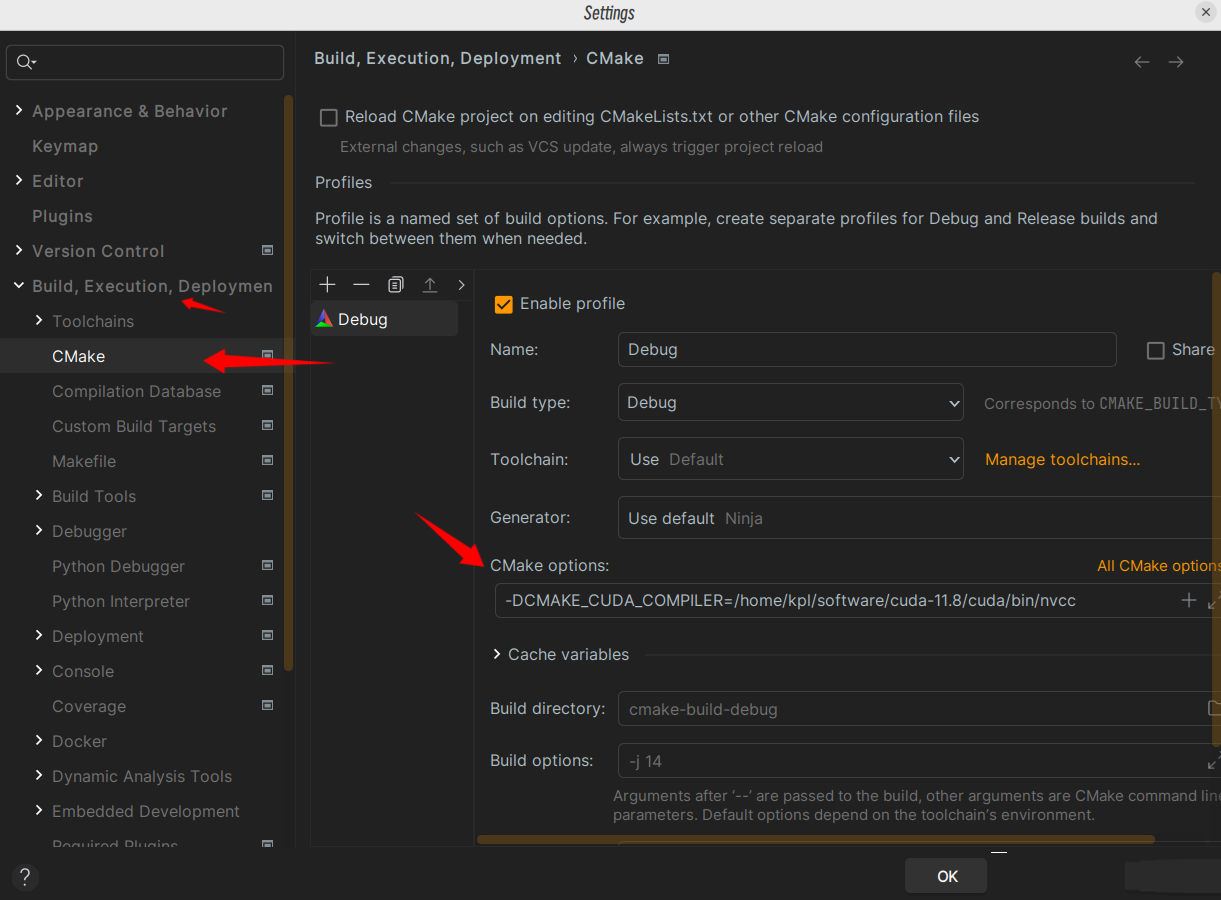Viewport: 1221px width, 900px height.
Task: Open Keymap settings page
Action: pyautogui.click(x=65, y=146)
